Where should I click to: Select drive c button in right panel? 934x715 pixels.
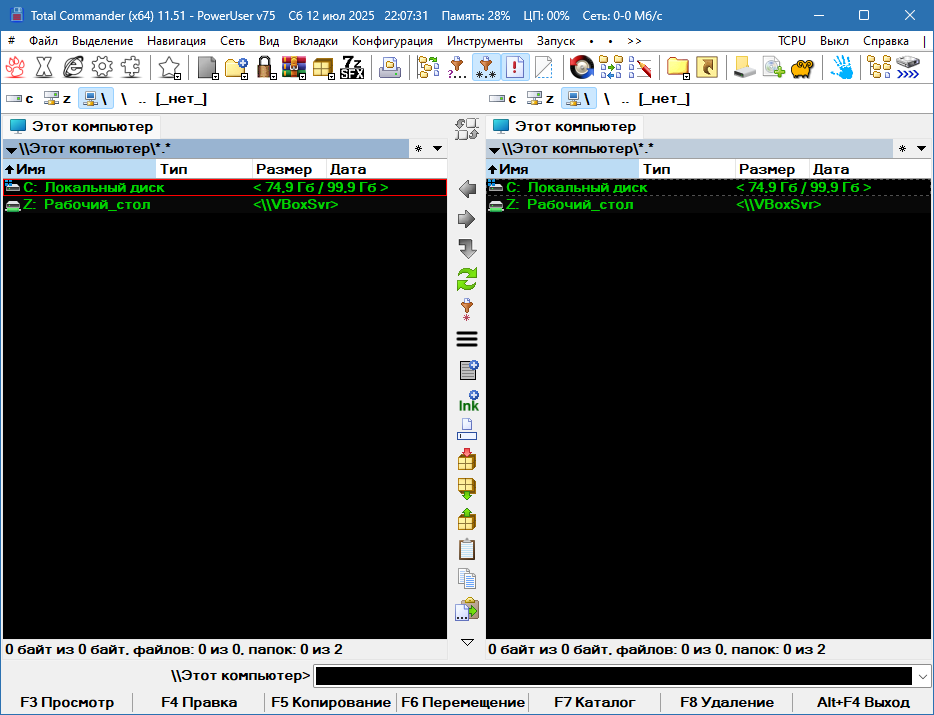click(503, 99)
